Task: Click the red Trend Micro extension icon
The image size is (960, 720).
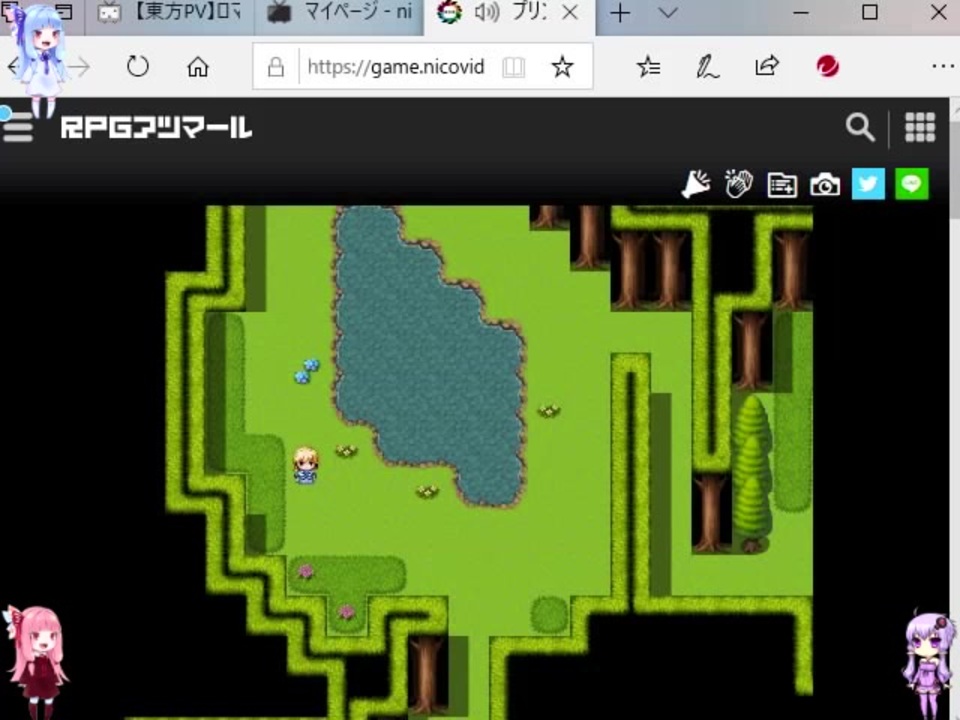Action: pos(827,66)
